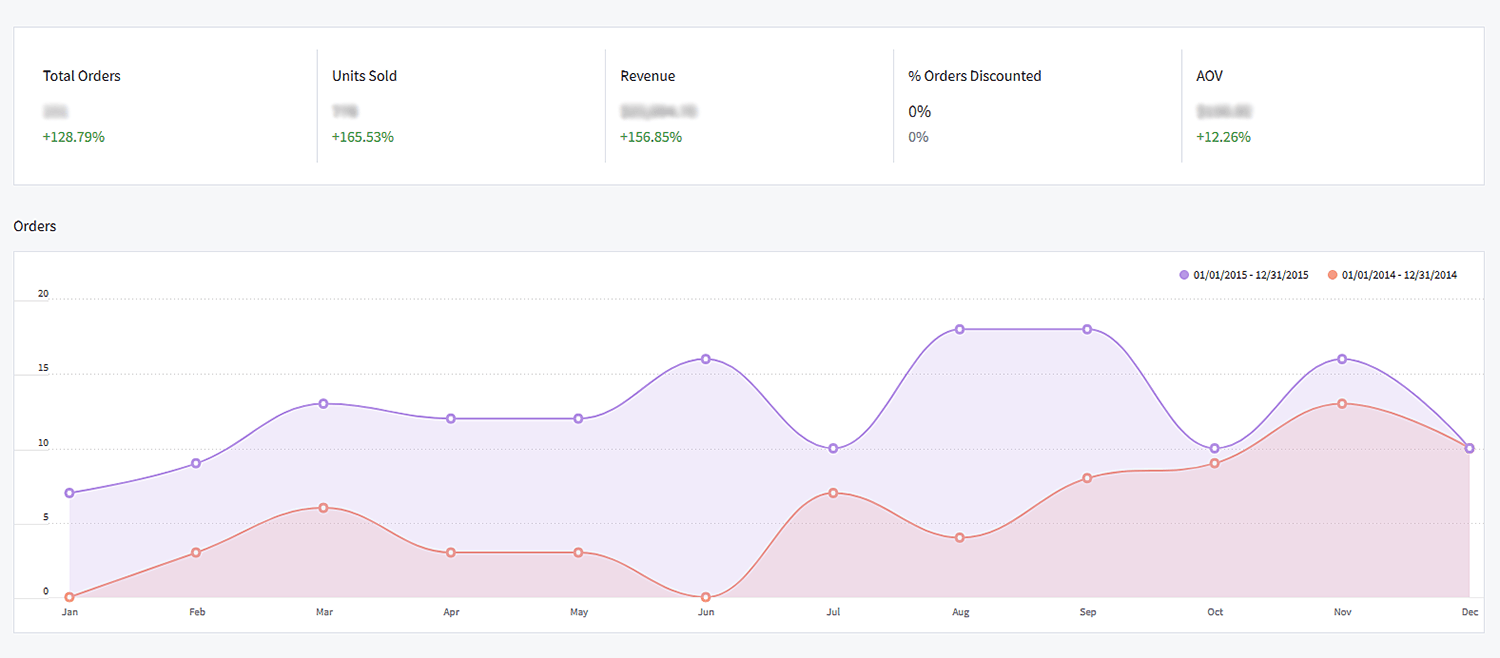
Task: Click the Aug label on the x-axis
Action: [x=961, y=612]
